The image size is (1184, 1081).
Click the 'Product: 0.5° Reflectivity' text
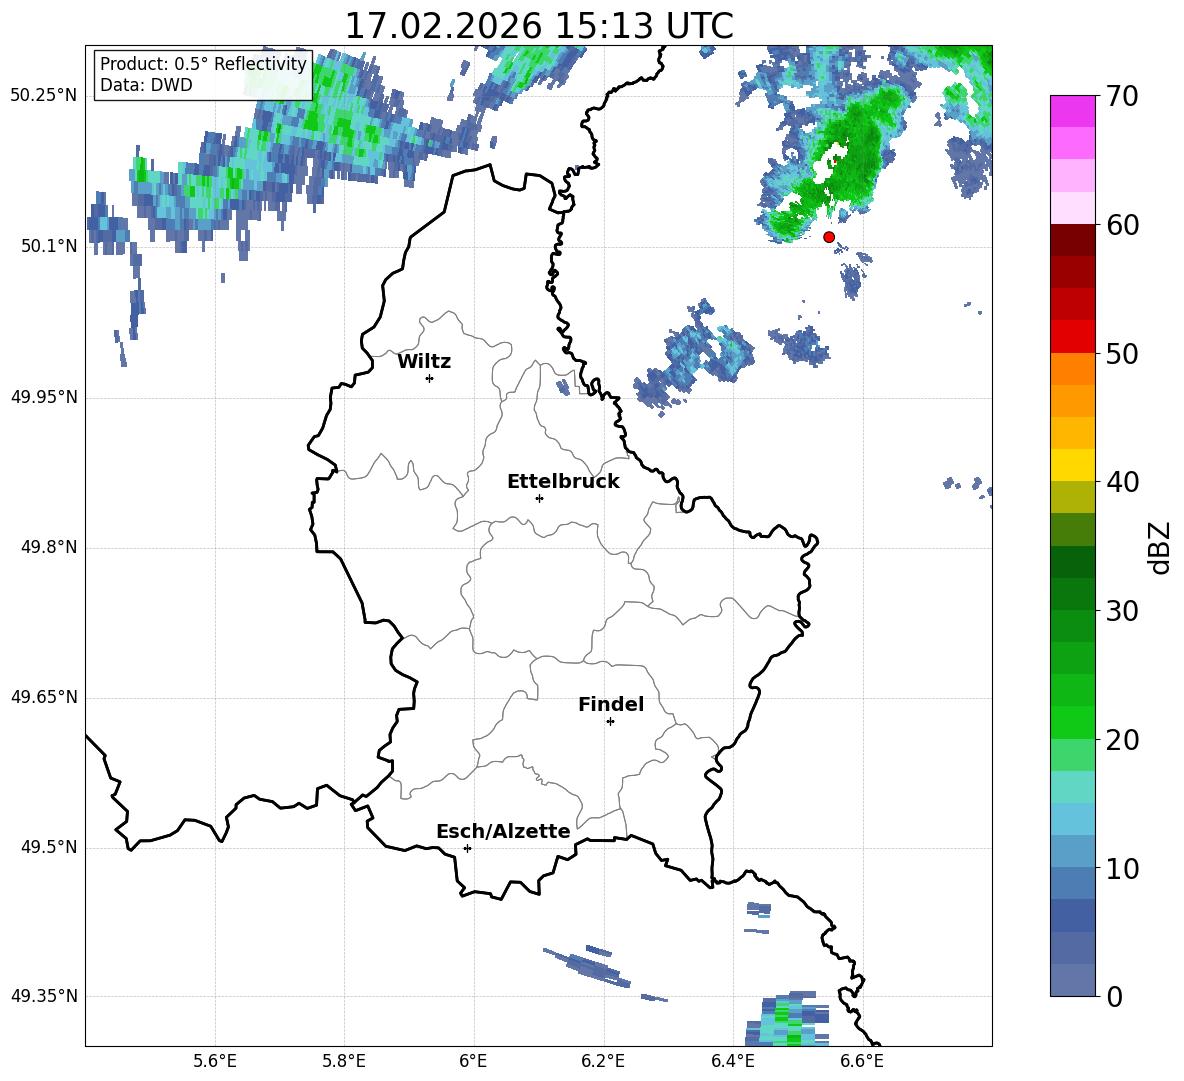[x=203, y=63]
